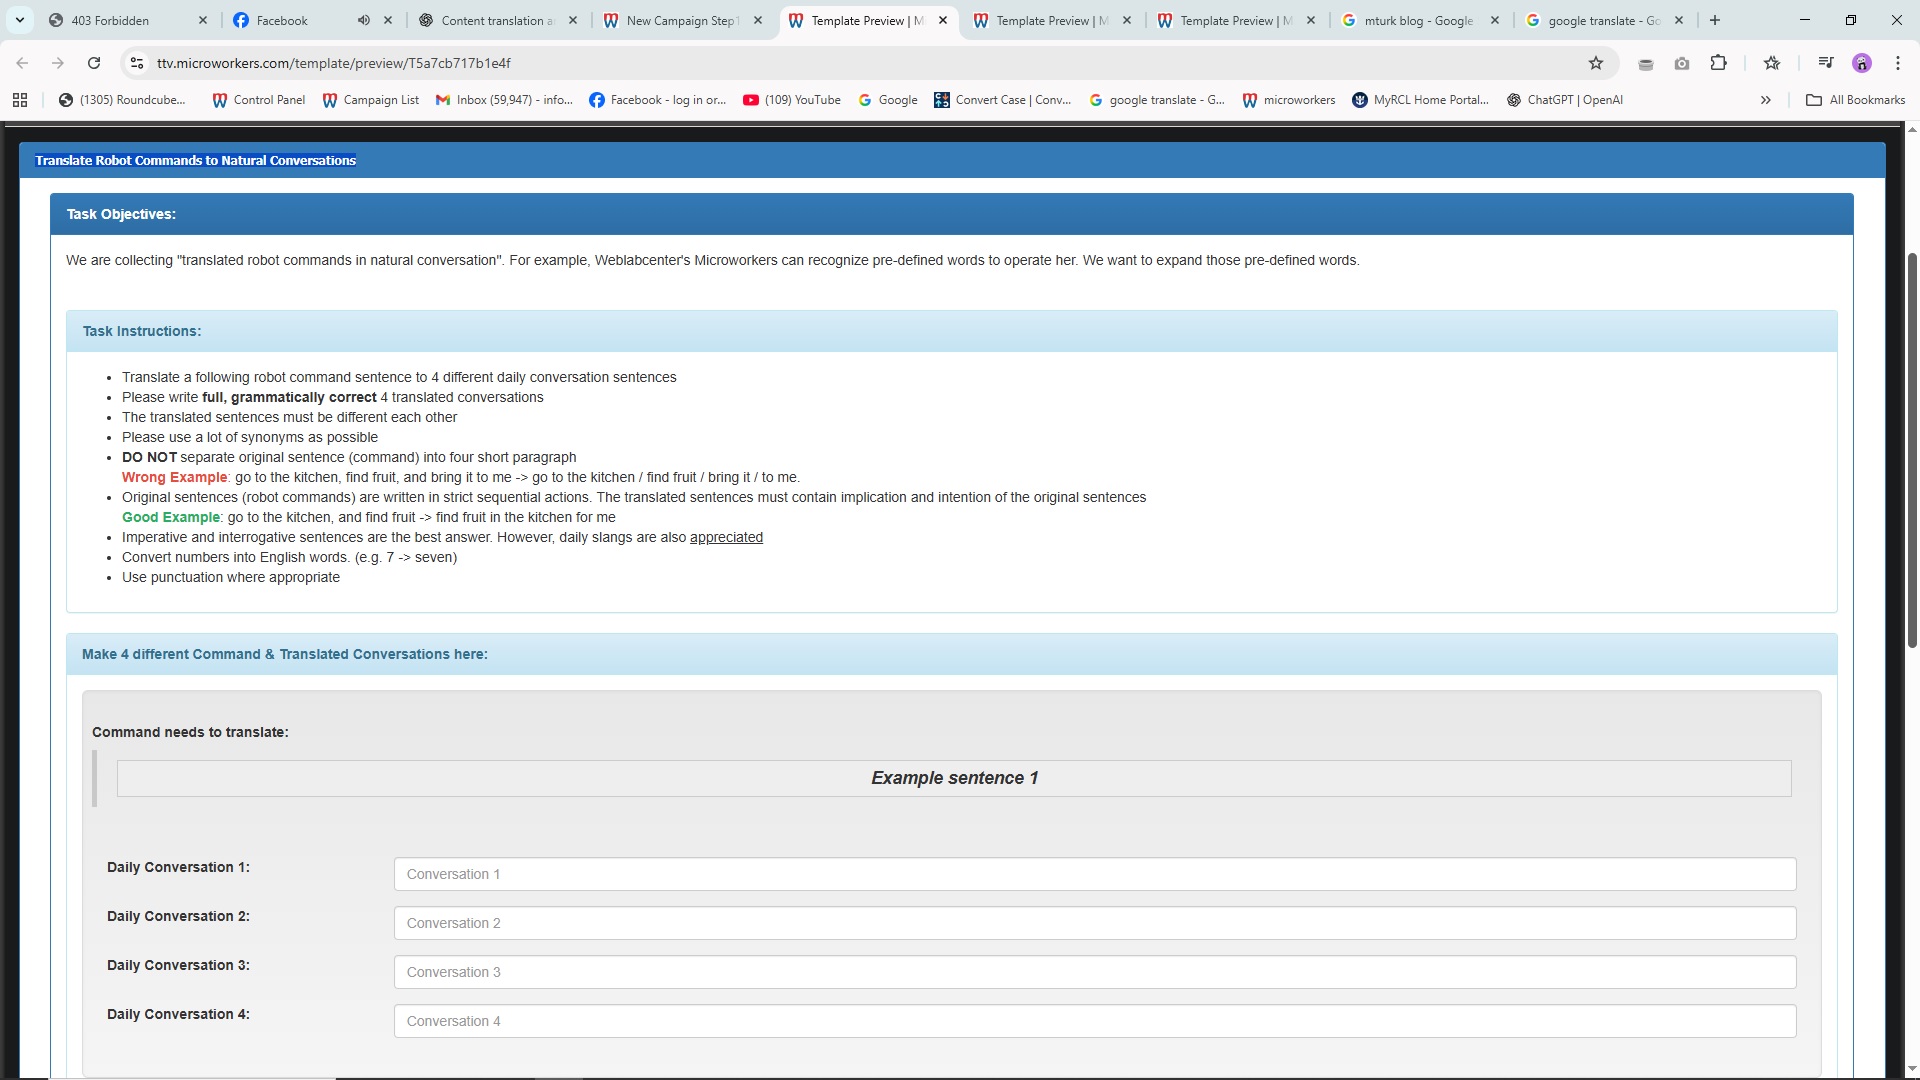Click the Conversation 4 input field
This screenshot has width=1920, height=1080.
1094,1021
